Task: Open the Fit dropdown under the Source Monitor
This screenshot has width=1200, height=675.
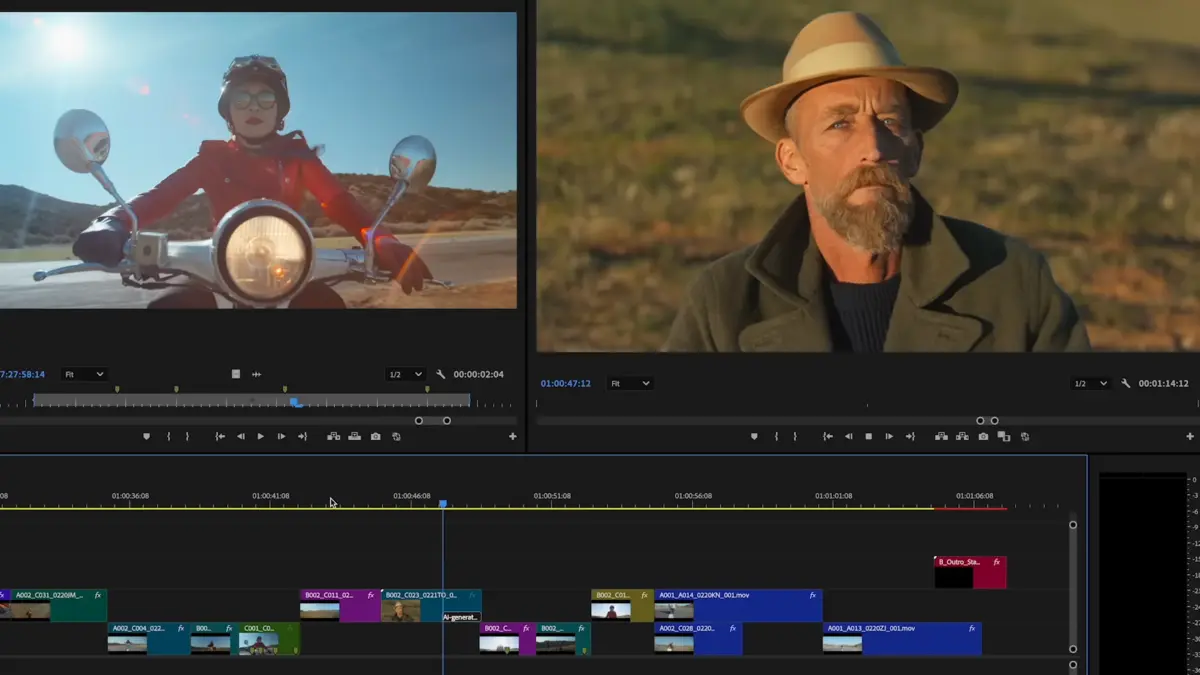Action: click(x=85, y=373)
